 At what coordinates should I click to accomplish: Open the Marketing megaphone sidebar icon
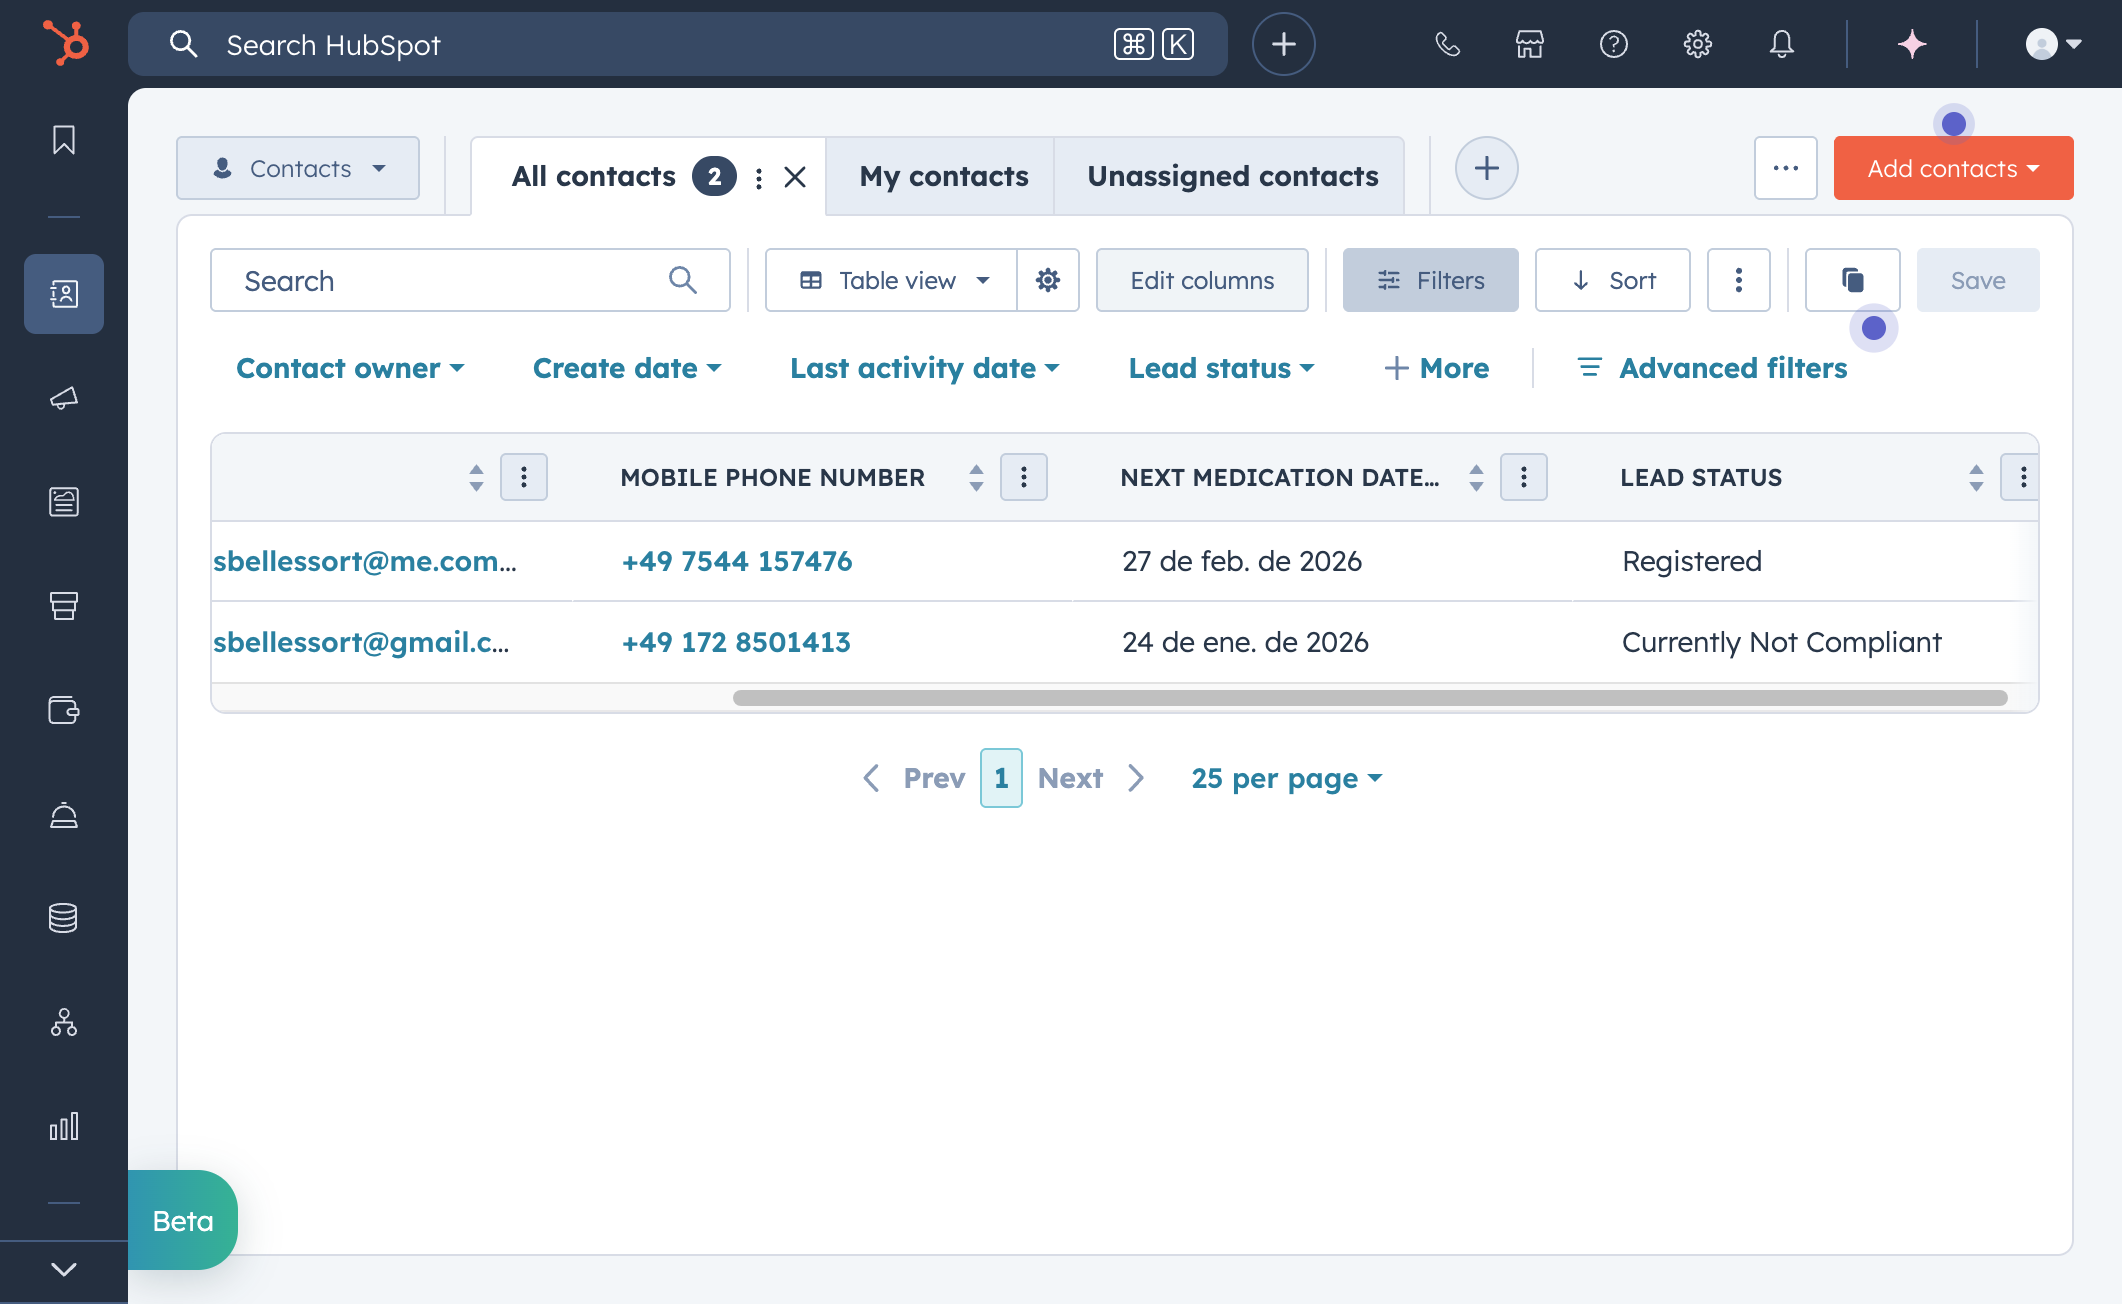tap(64, 398)
